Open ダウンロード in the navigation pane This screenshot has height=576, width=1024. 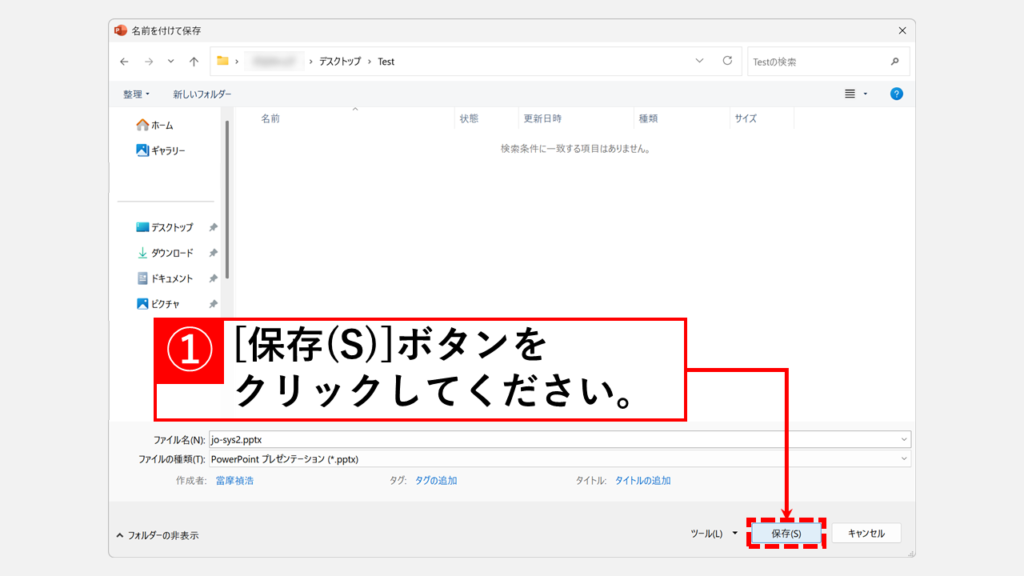165,253
